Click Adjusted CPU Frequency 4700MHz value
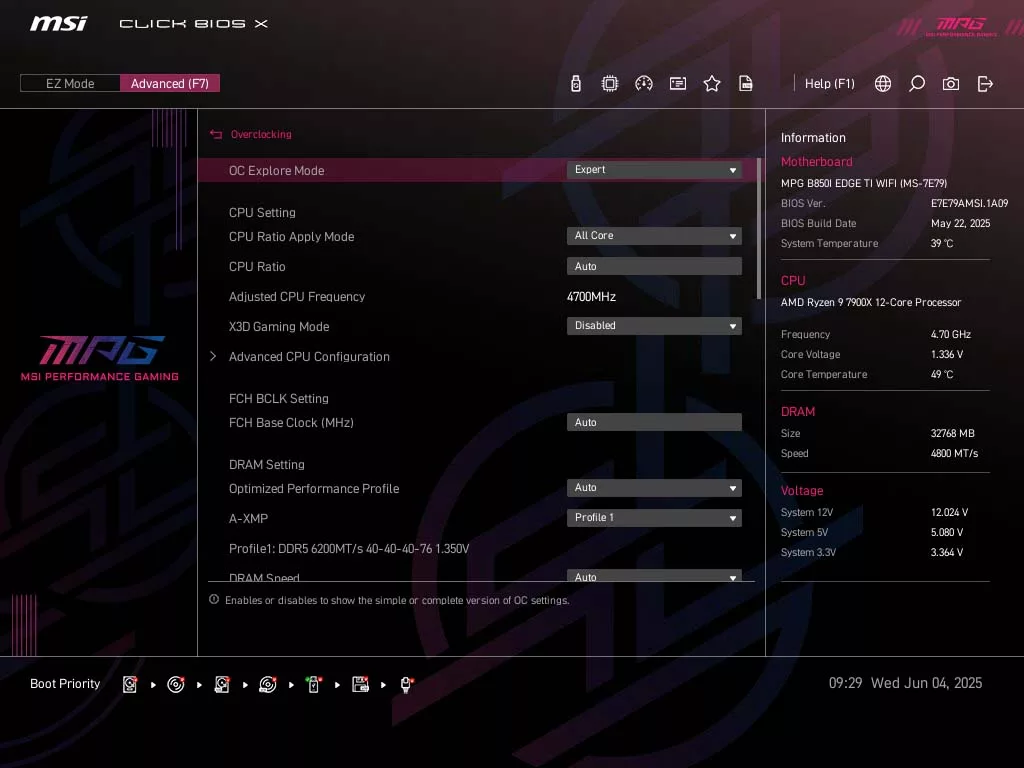 592,296
